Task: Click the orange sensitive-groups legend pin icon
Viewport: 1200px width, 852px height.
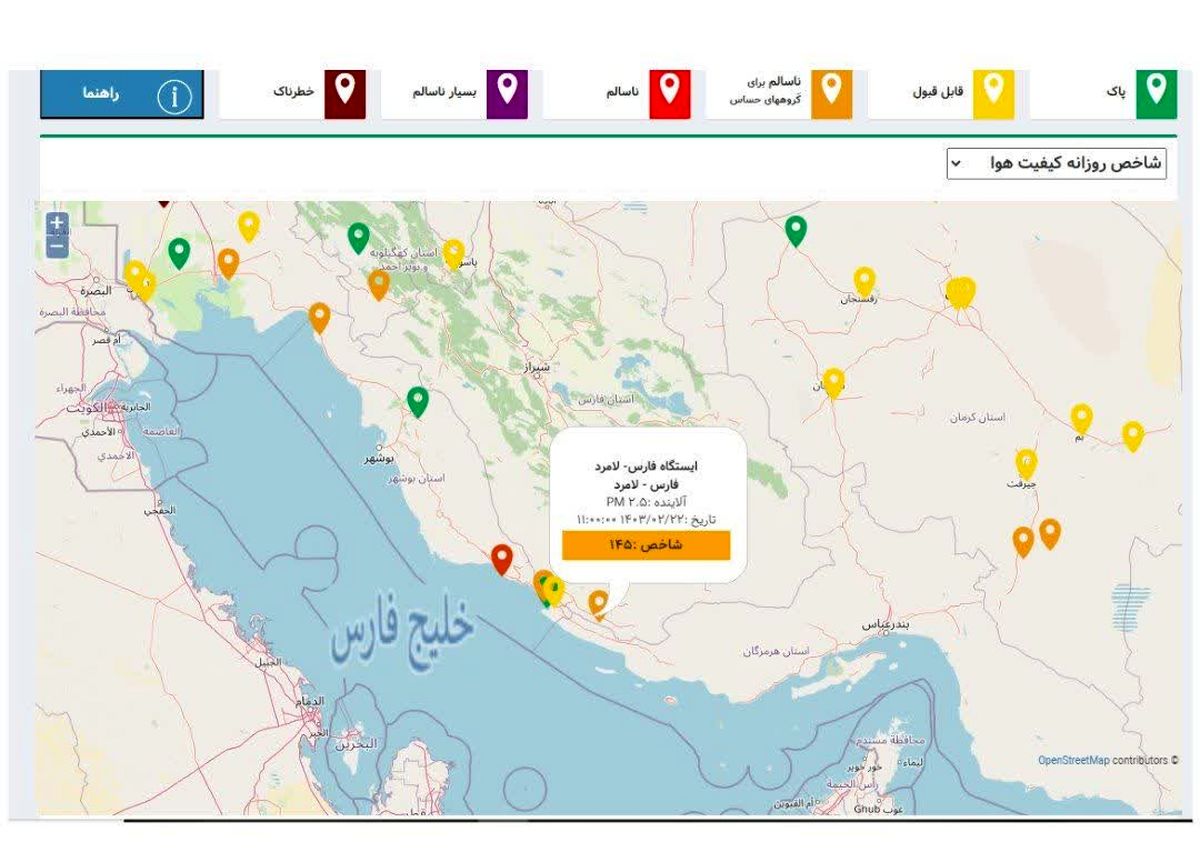Action: pos(831,94)
